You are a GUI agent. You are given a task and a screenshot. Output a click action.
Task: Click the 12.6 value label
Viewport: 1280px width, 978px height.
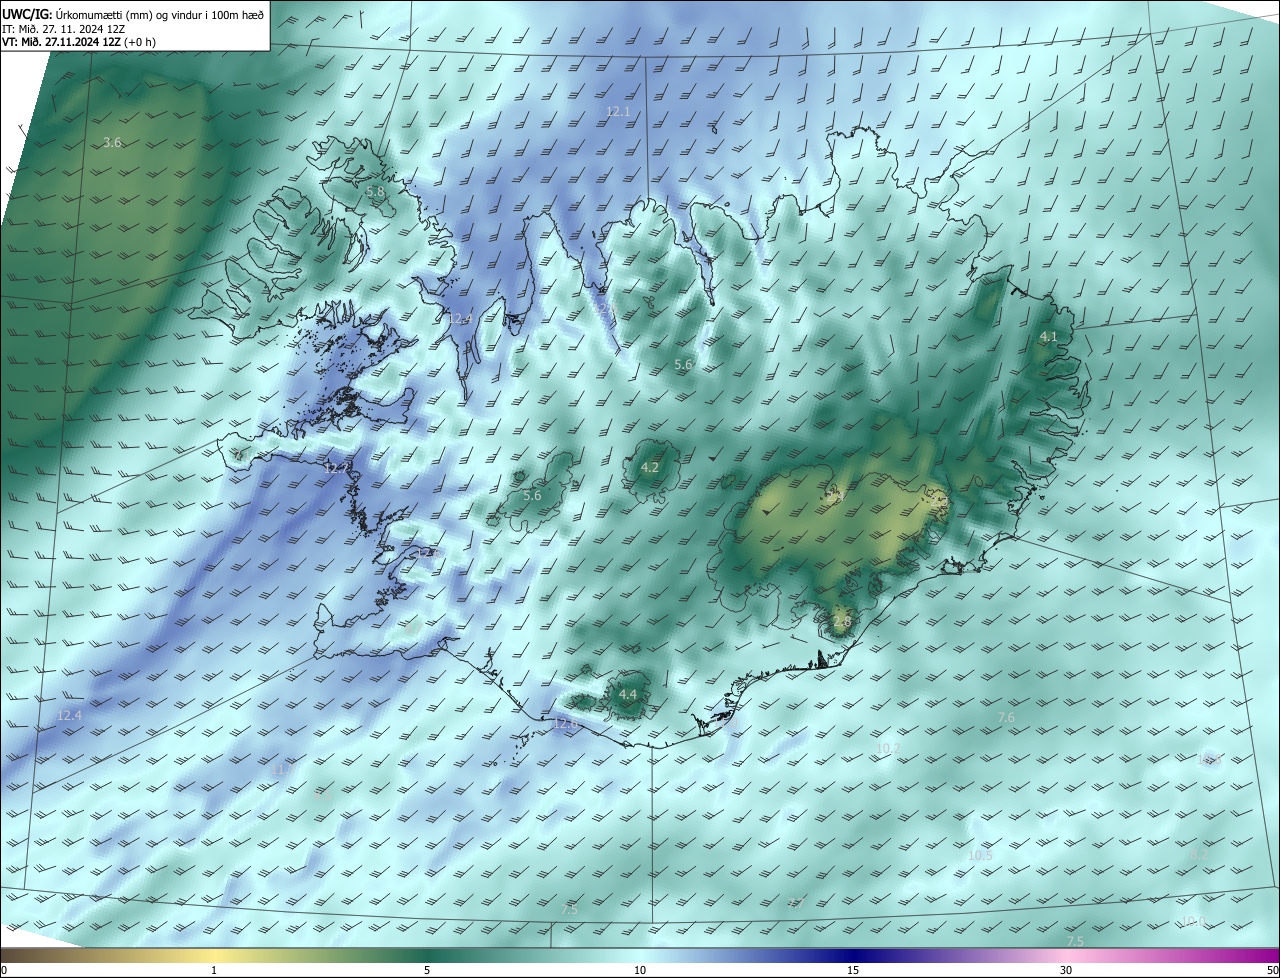pos(566,723)
